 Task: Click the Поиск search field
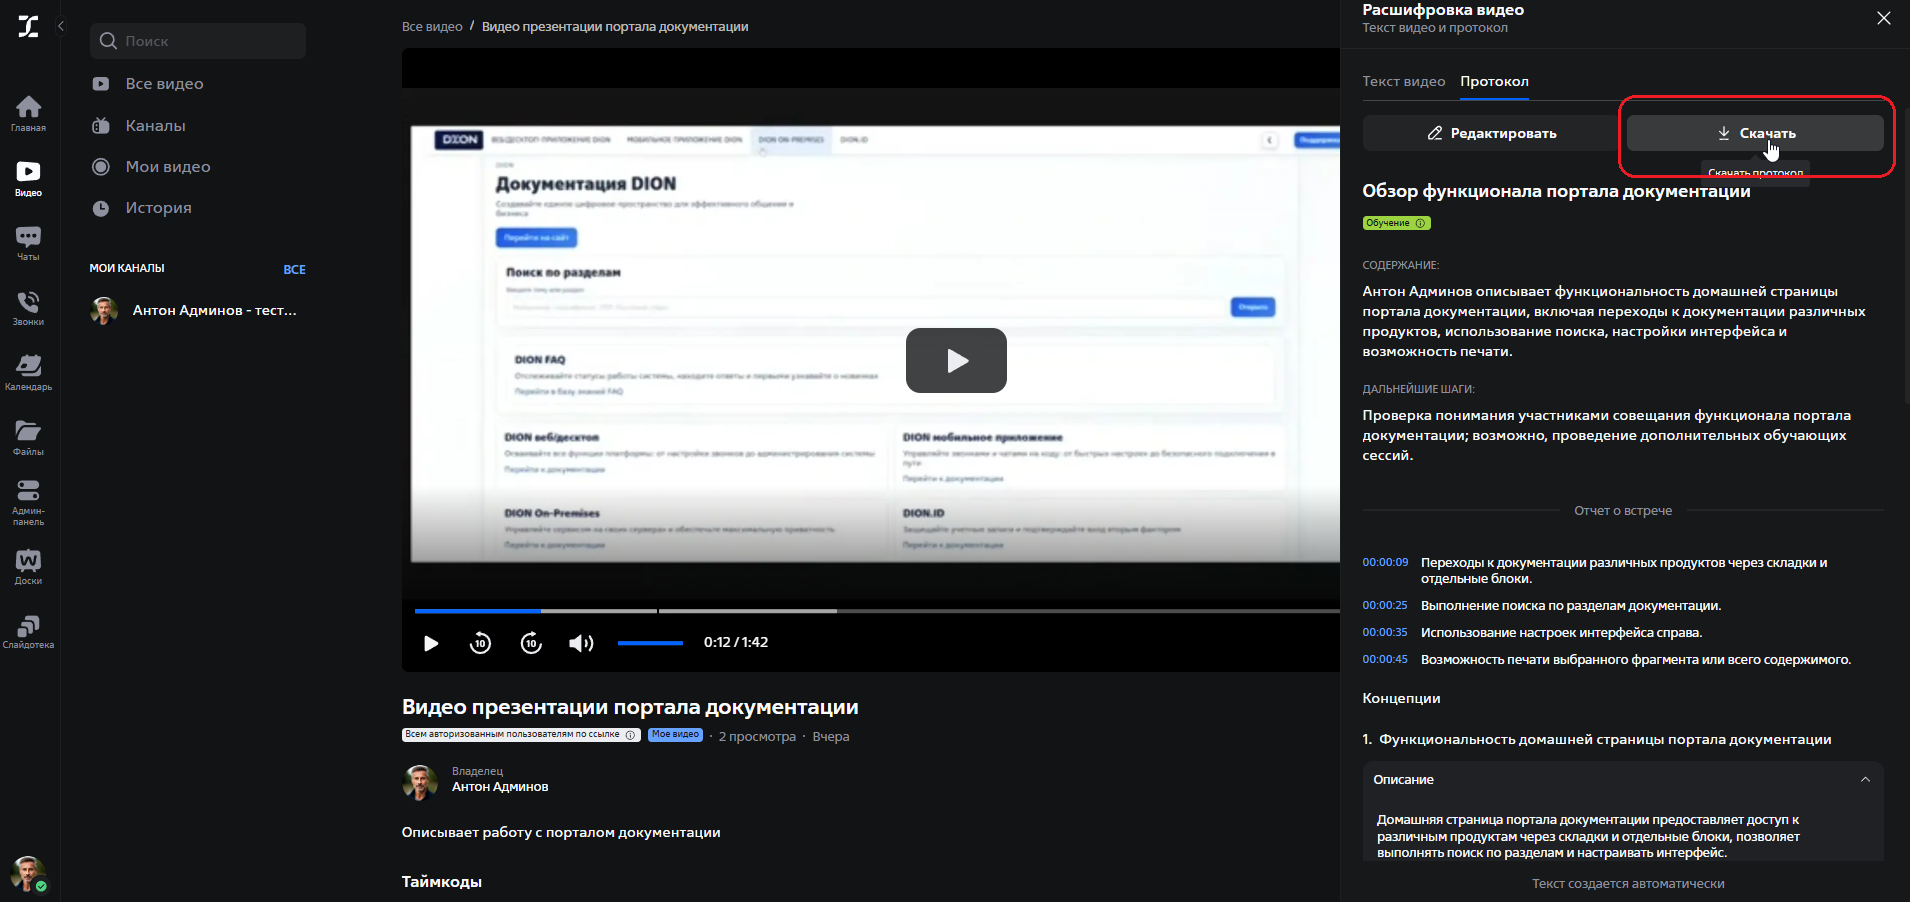click(x=197, y=40)
